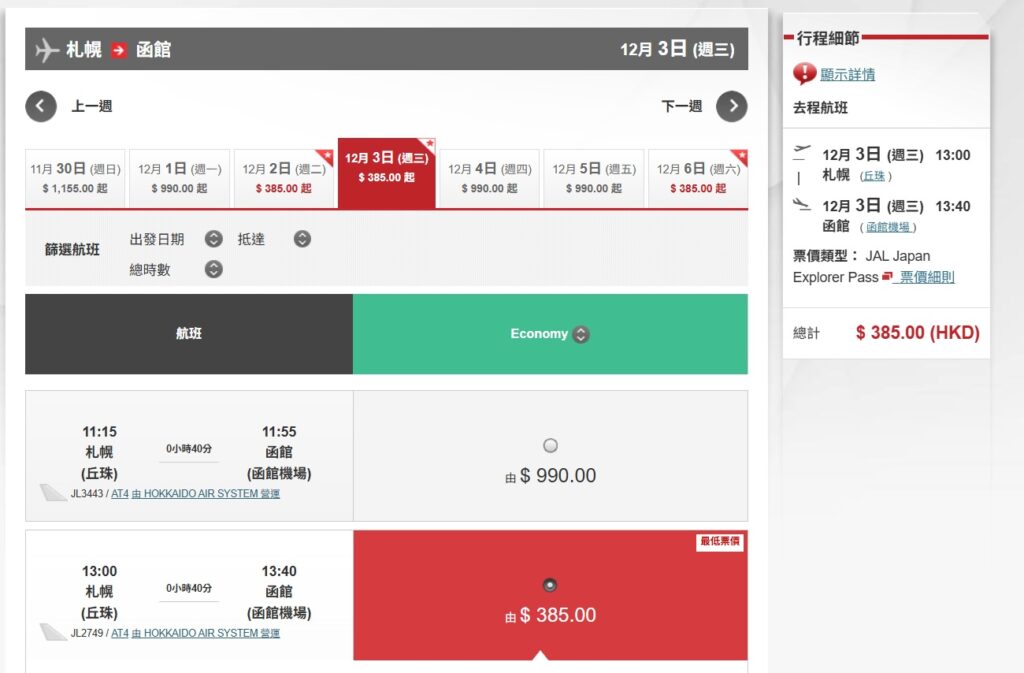
Task: Select the $385.00 lowest fare radio button
Action: (550, 585)
